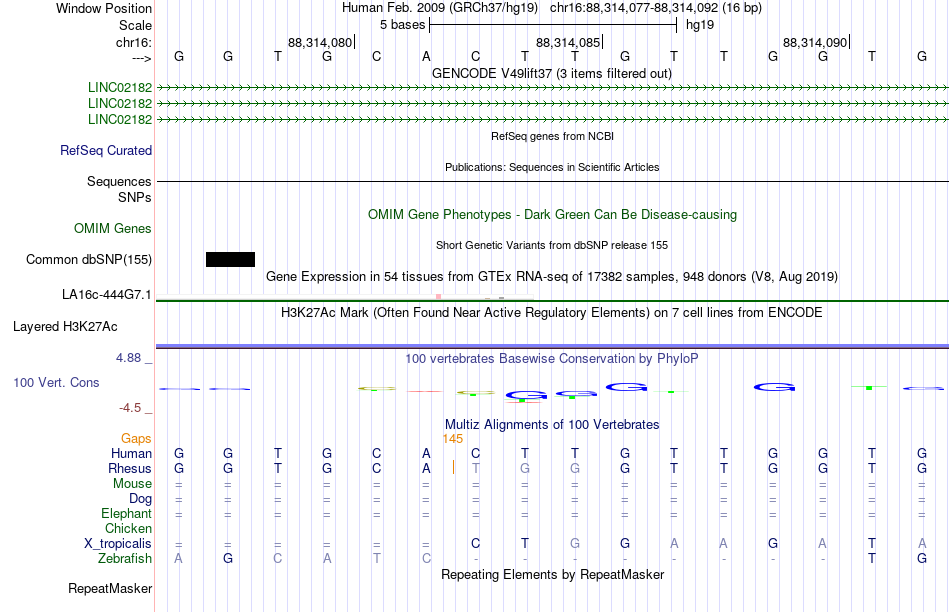The width and height of the screenshot is (950, 612).
Task: Click Repeating Elements by RepeatMasker title
Action: [552, 574]
